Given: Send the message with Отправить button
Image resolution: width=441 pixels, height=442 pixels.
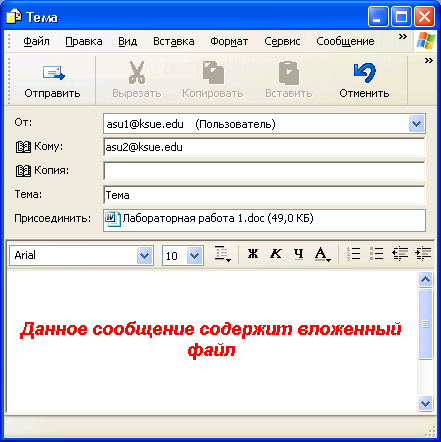Looking at the screenshot, I should click(52, 81).
